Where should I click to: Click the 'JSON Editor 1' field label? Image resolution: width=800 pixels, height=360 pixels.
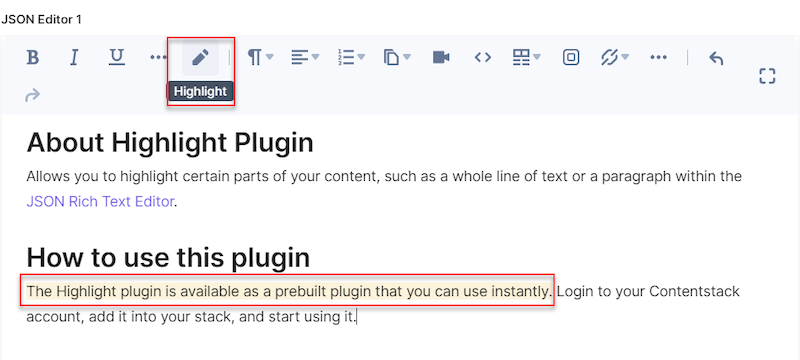[41, 19]
